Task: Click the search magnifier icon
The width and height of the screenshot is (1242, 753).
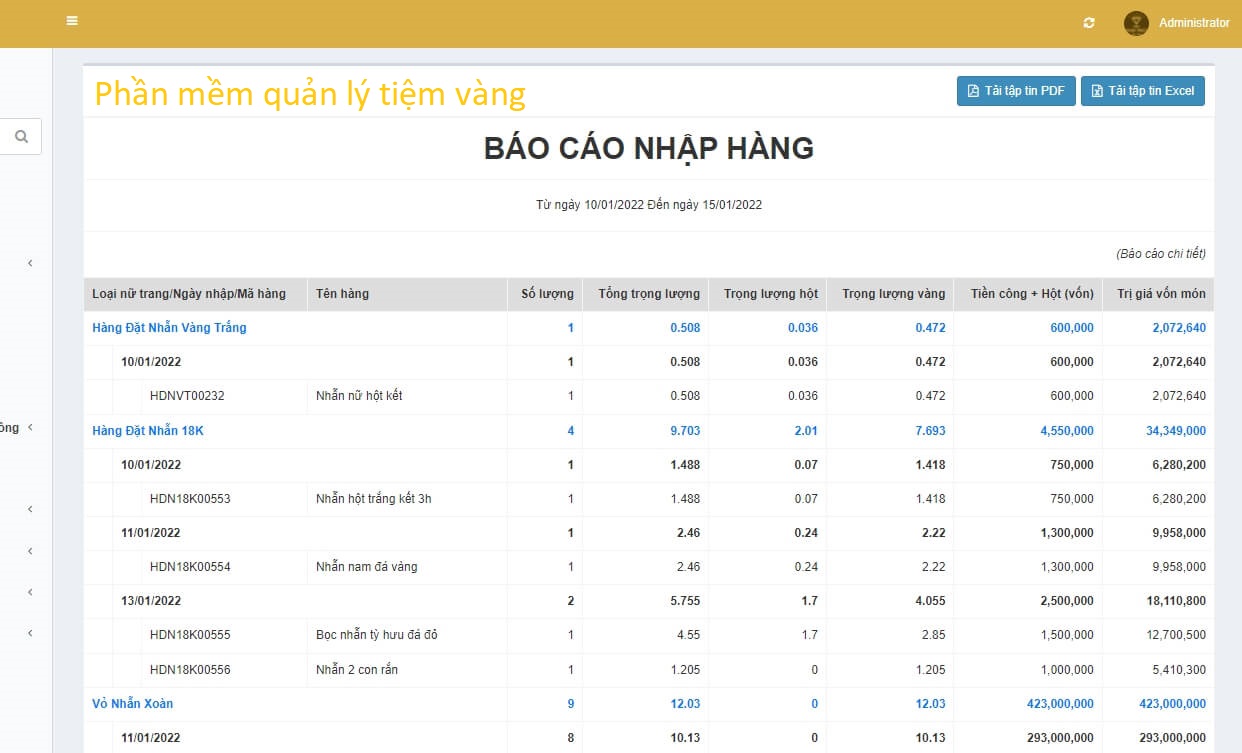Action: pyautogui.click(x=22, y=137)
